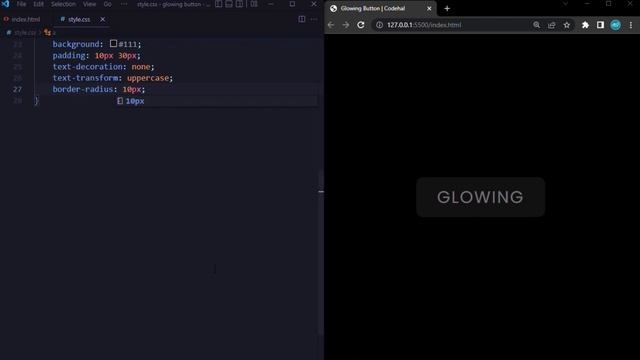This screenshot has height=360, width=640.
Task: Click style.css in the breadcrumb path
Action: [24, 32]
